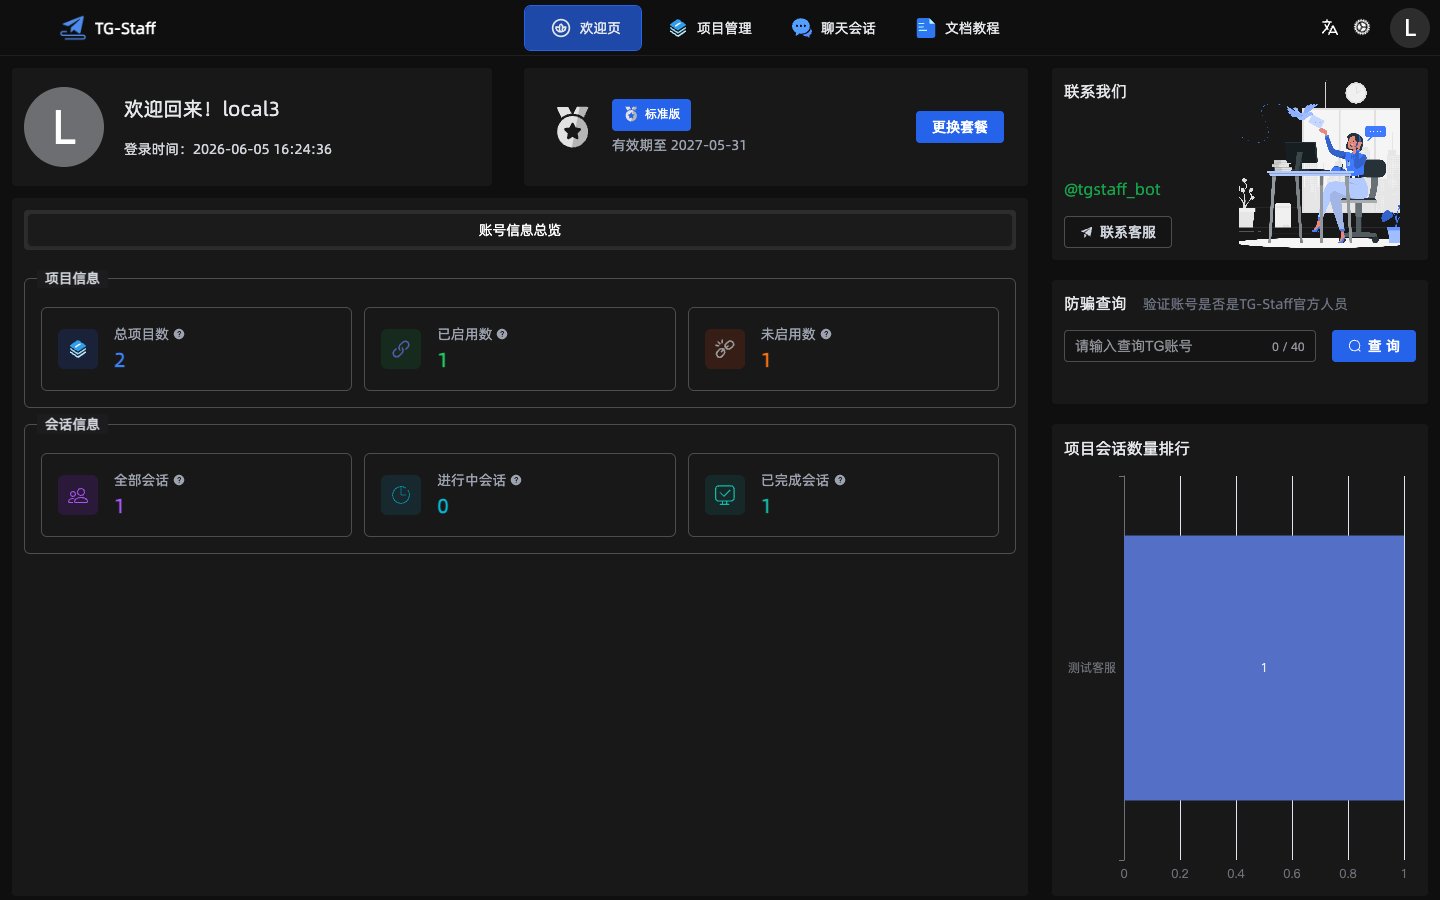Click the 项目会话数量排行 heading
Screen dimensions: 1440x900
pyautogui.click(x=1127, y=449)
